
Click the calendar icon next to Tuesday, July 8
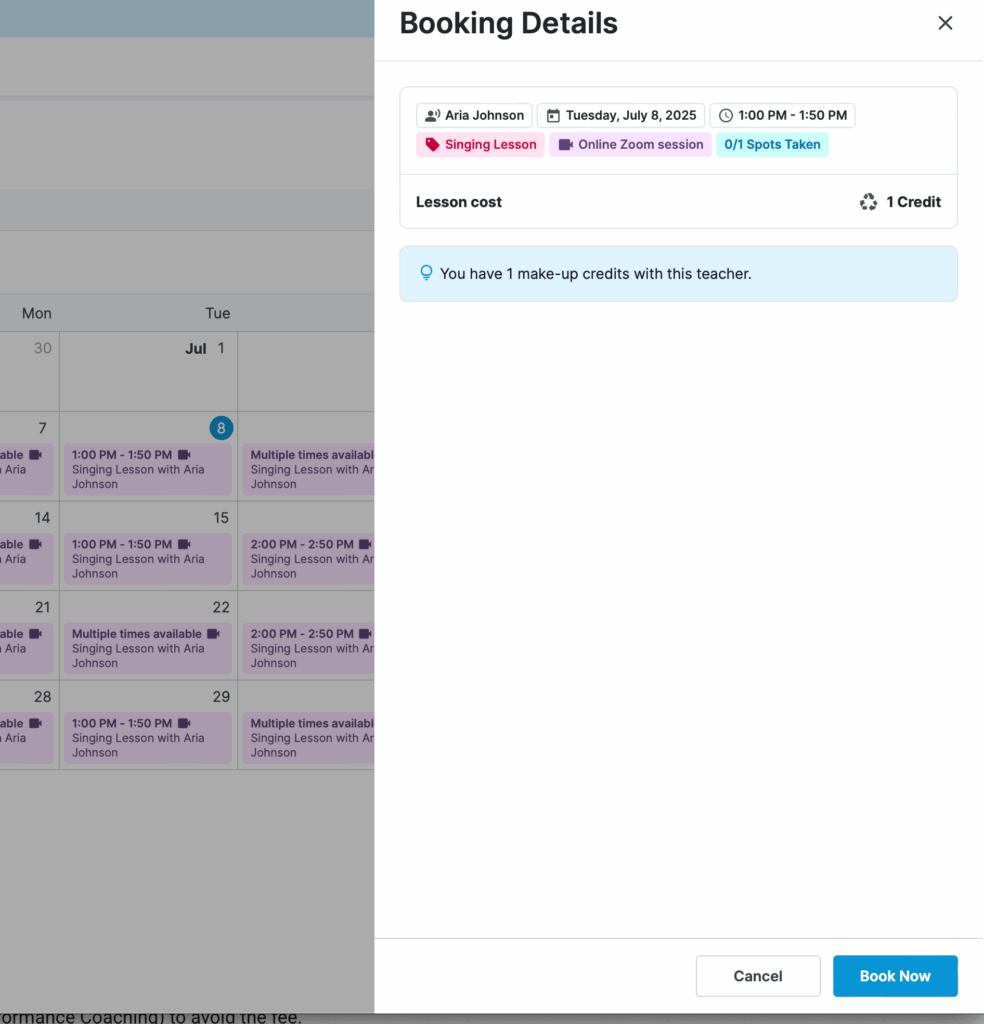(553, 115)
